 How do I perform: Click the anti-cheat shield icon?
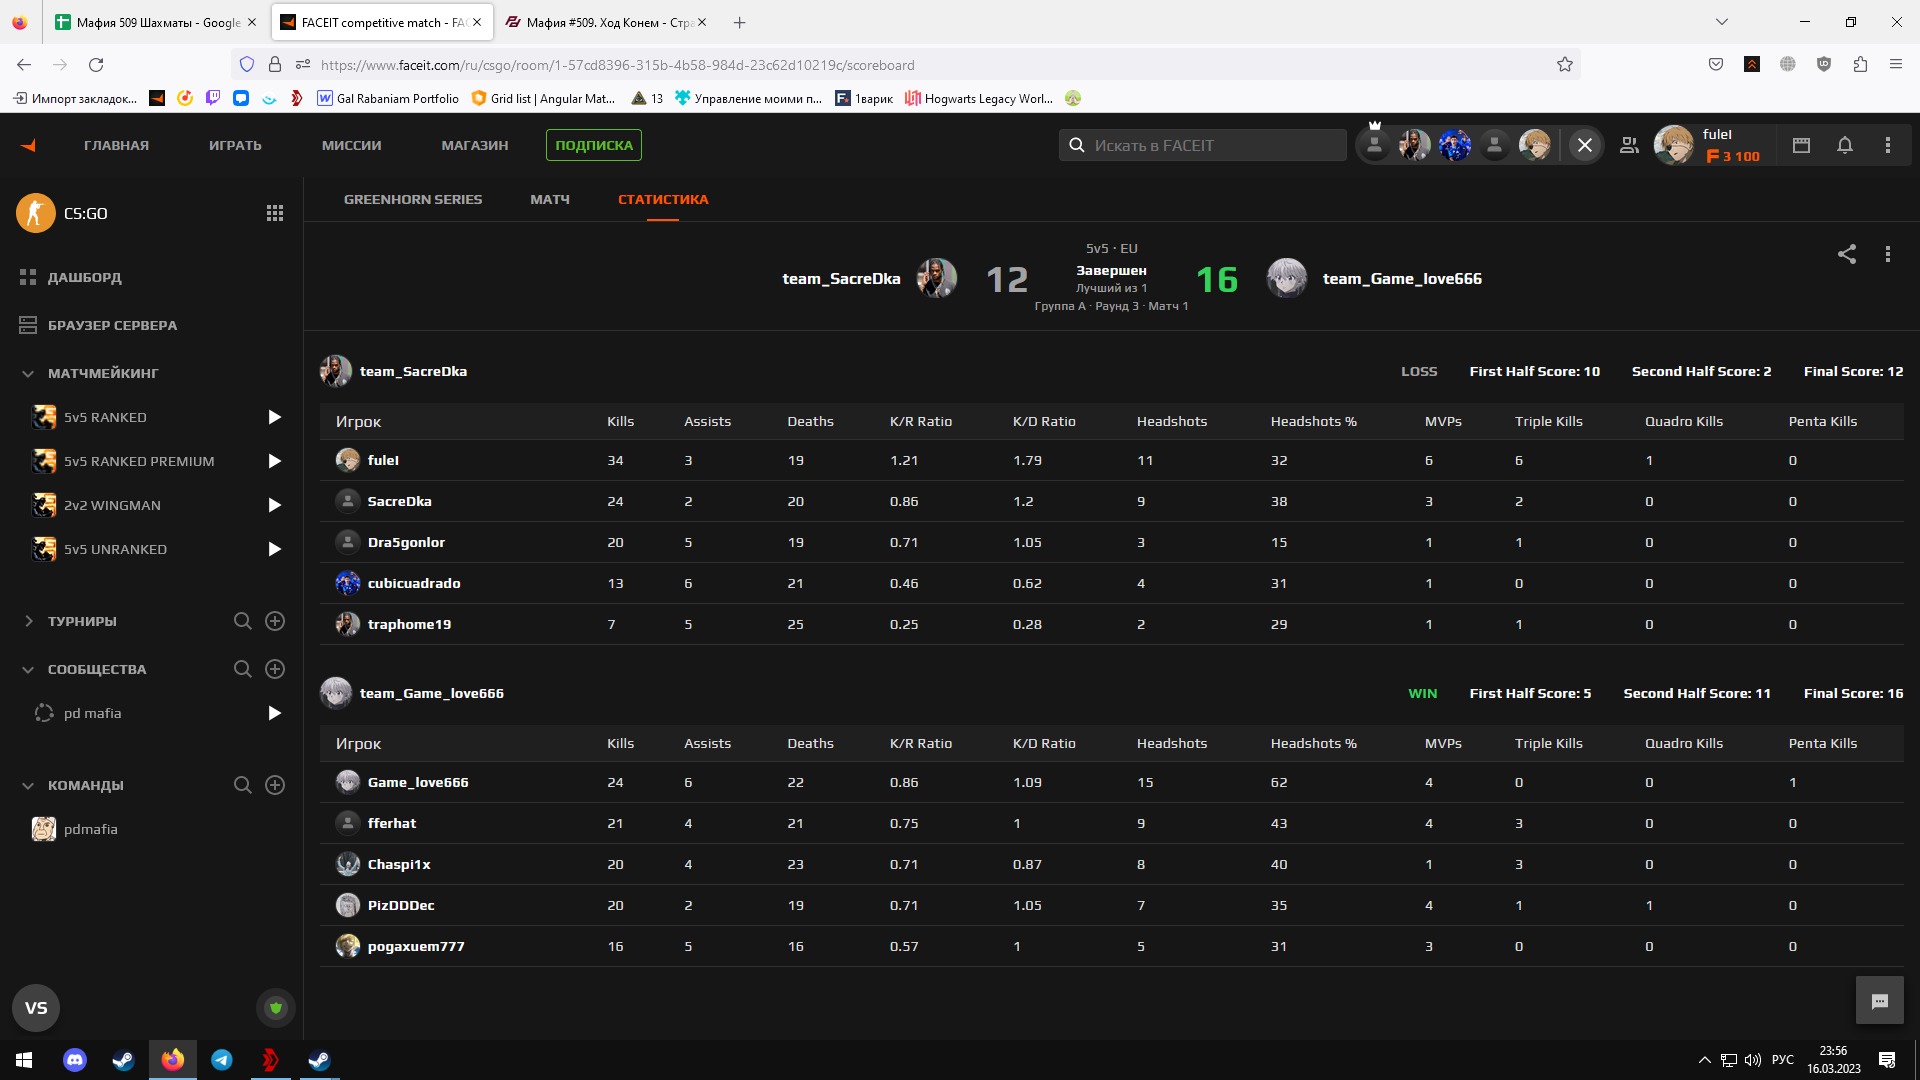pyautogui.click(x=276, y=1008)
